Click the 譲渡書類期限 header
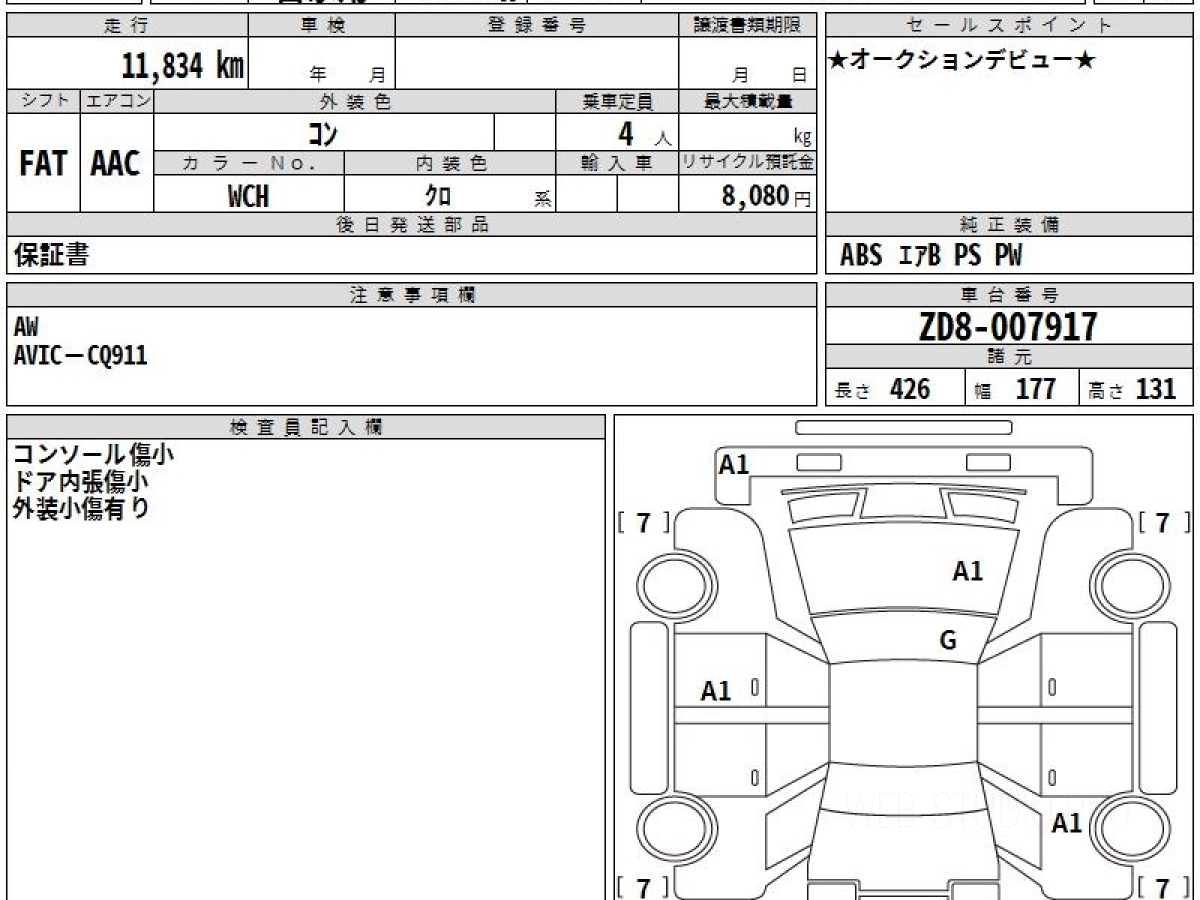 point(747,25)
